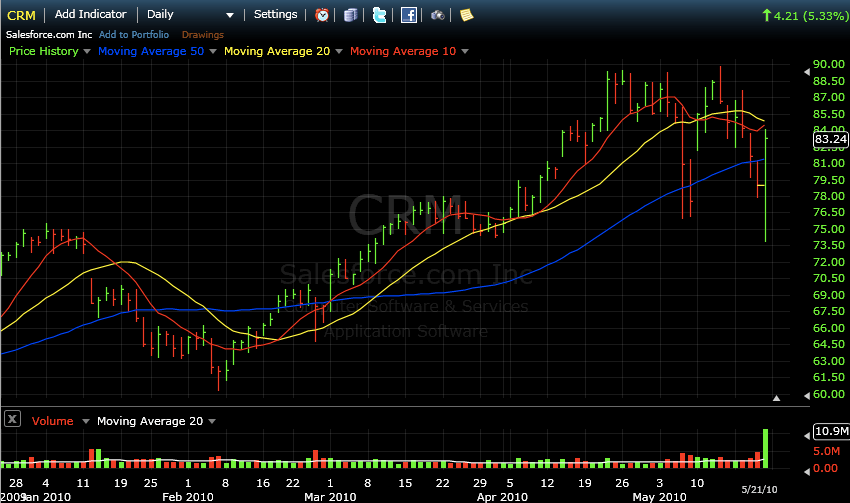Close the Volume panel with X
Screen dimensions: 850x503
[x=12, y=419]
